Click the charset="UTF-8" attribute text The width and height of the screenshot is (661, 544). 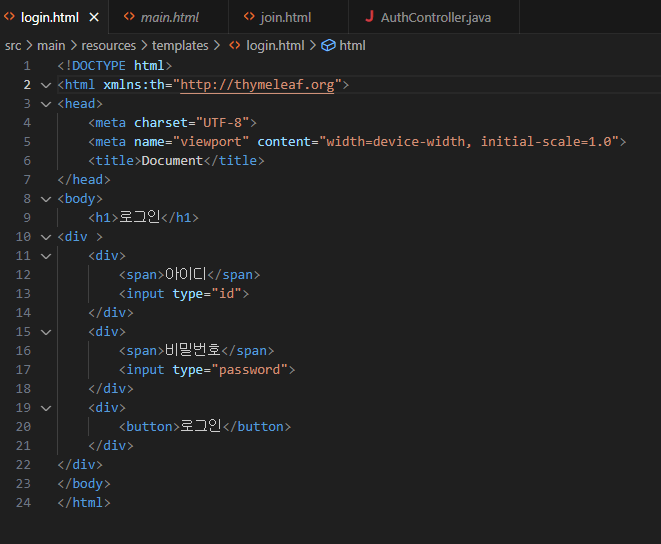point(191,123)
